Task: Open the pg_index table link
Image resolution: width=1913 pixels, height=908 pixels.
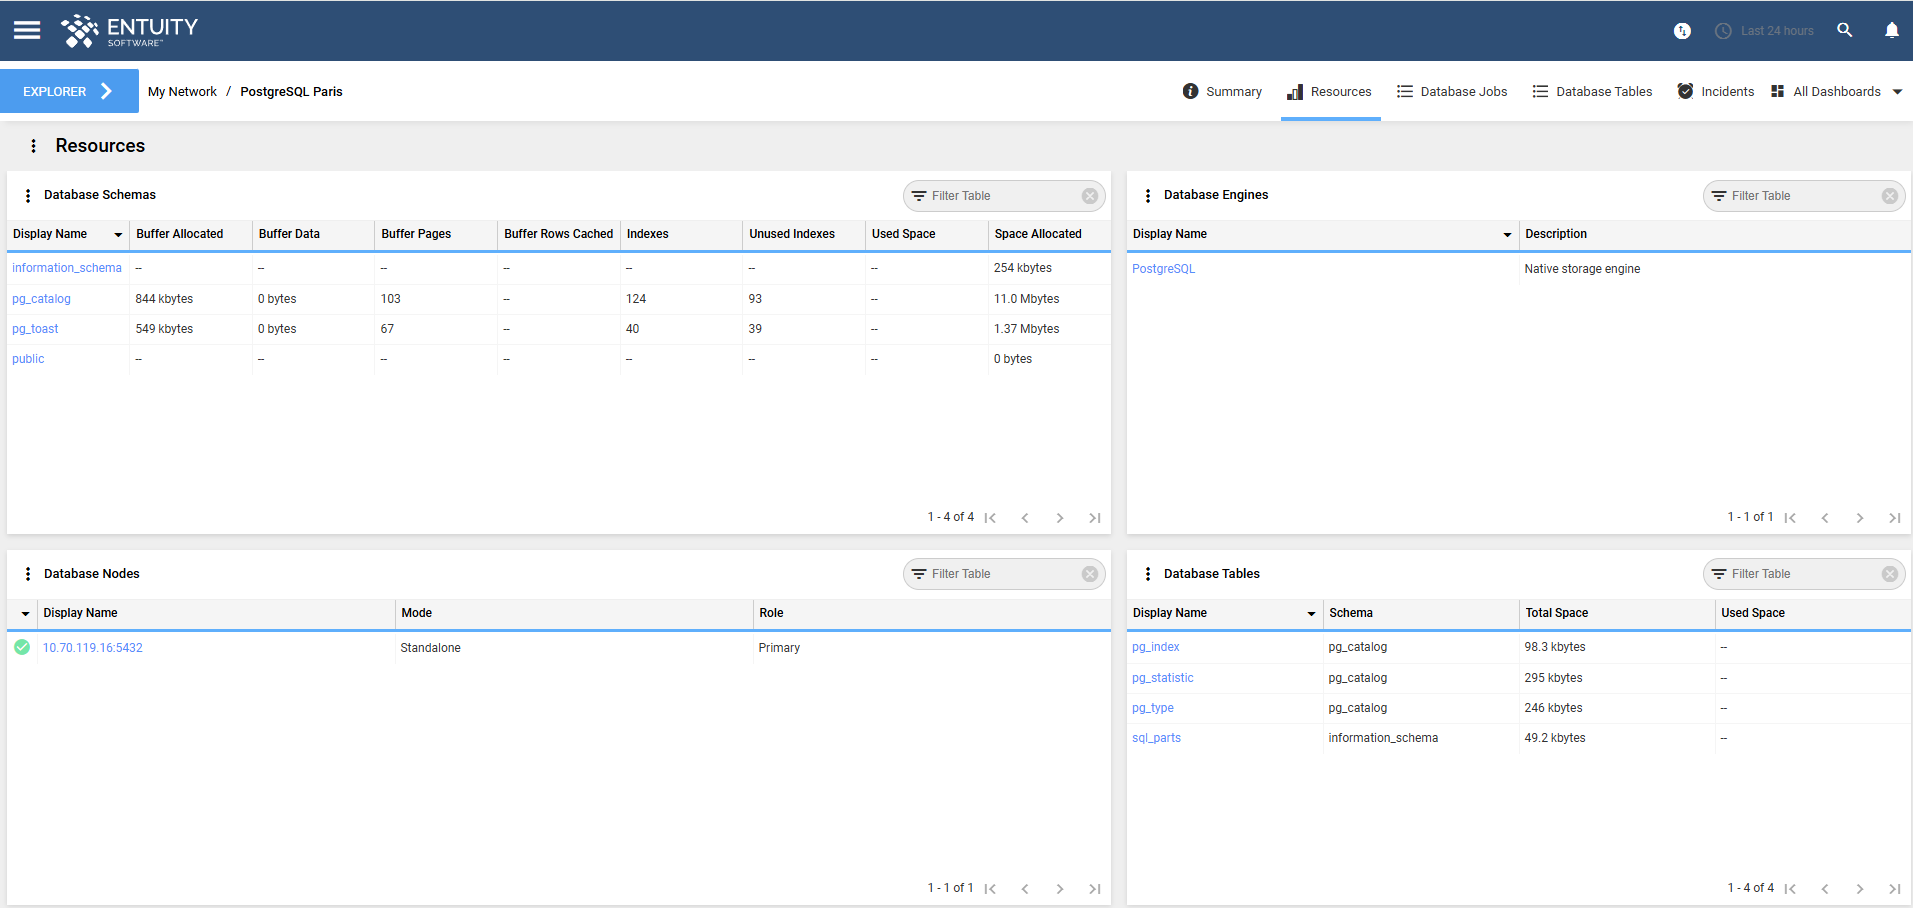Action: 1155,647
